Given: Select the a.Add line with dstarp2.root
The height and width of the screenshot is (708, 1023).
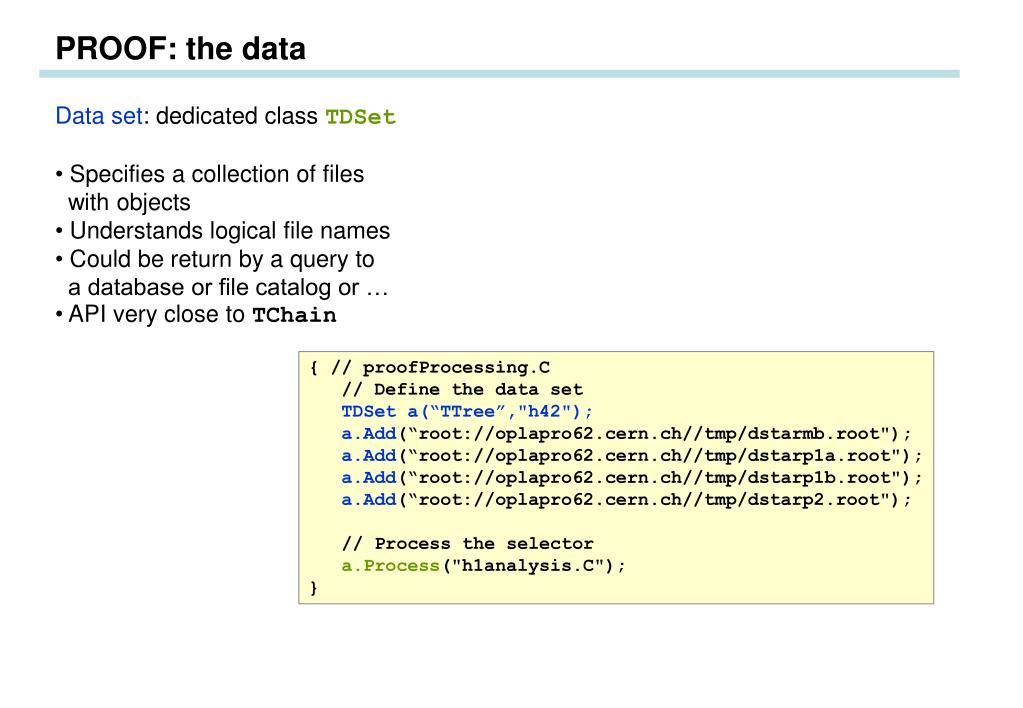Looking at the screenshot, I should tap(626, 500).
